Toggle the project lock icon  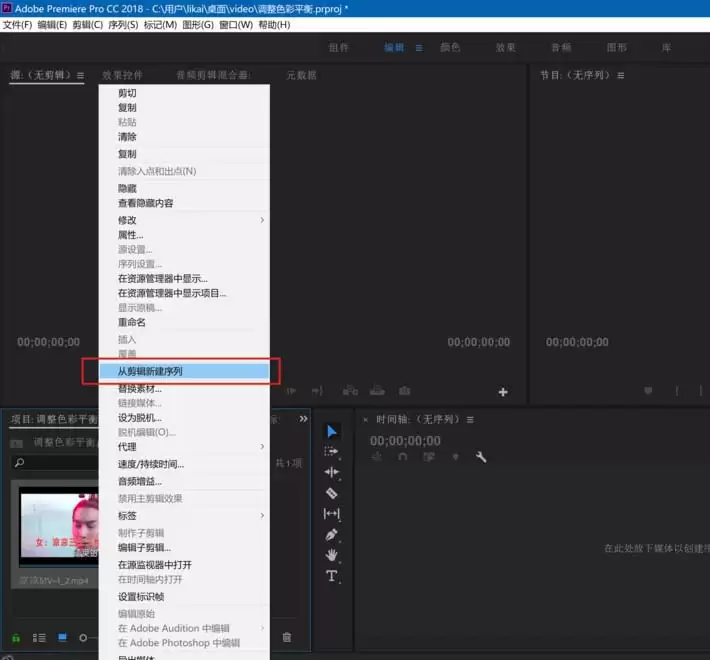pos(16,637)
